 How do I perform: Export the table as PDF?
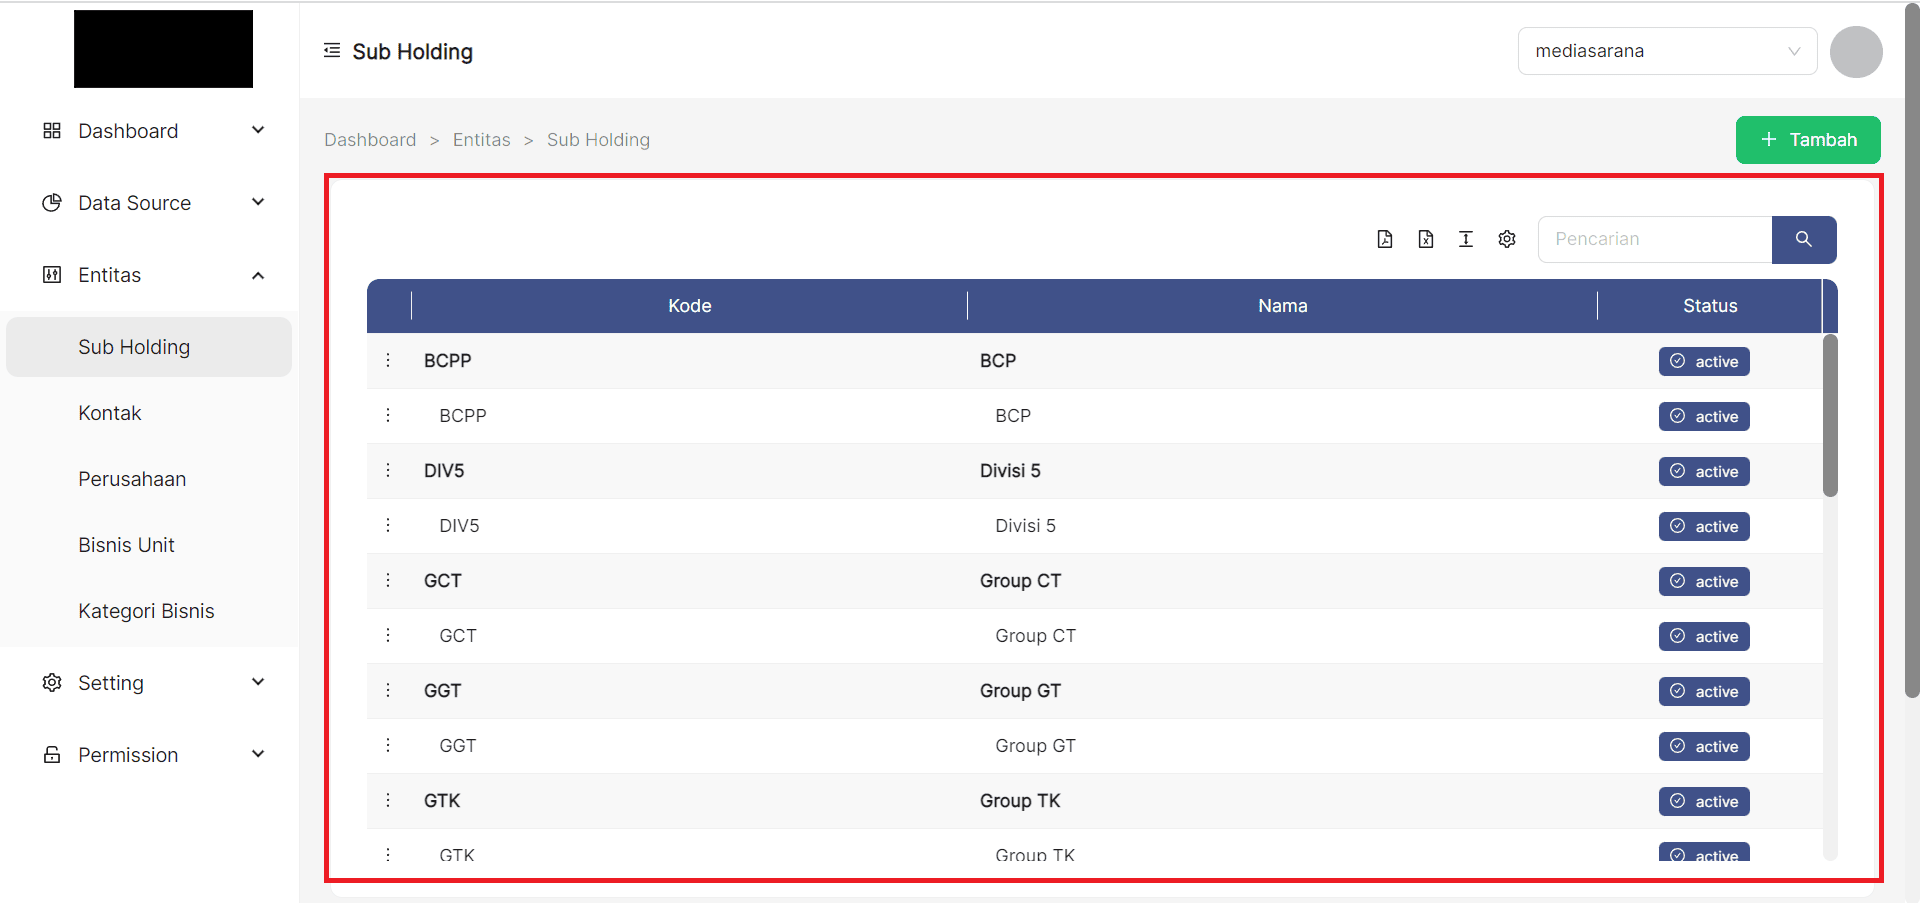(1385, 239)
